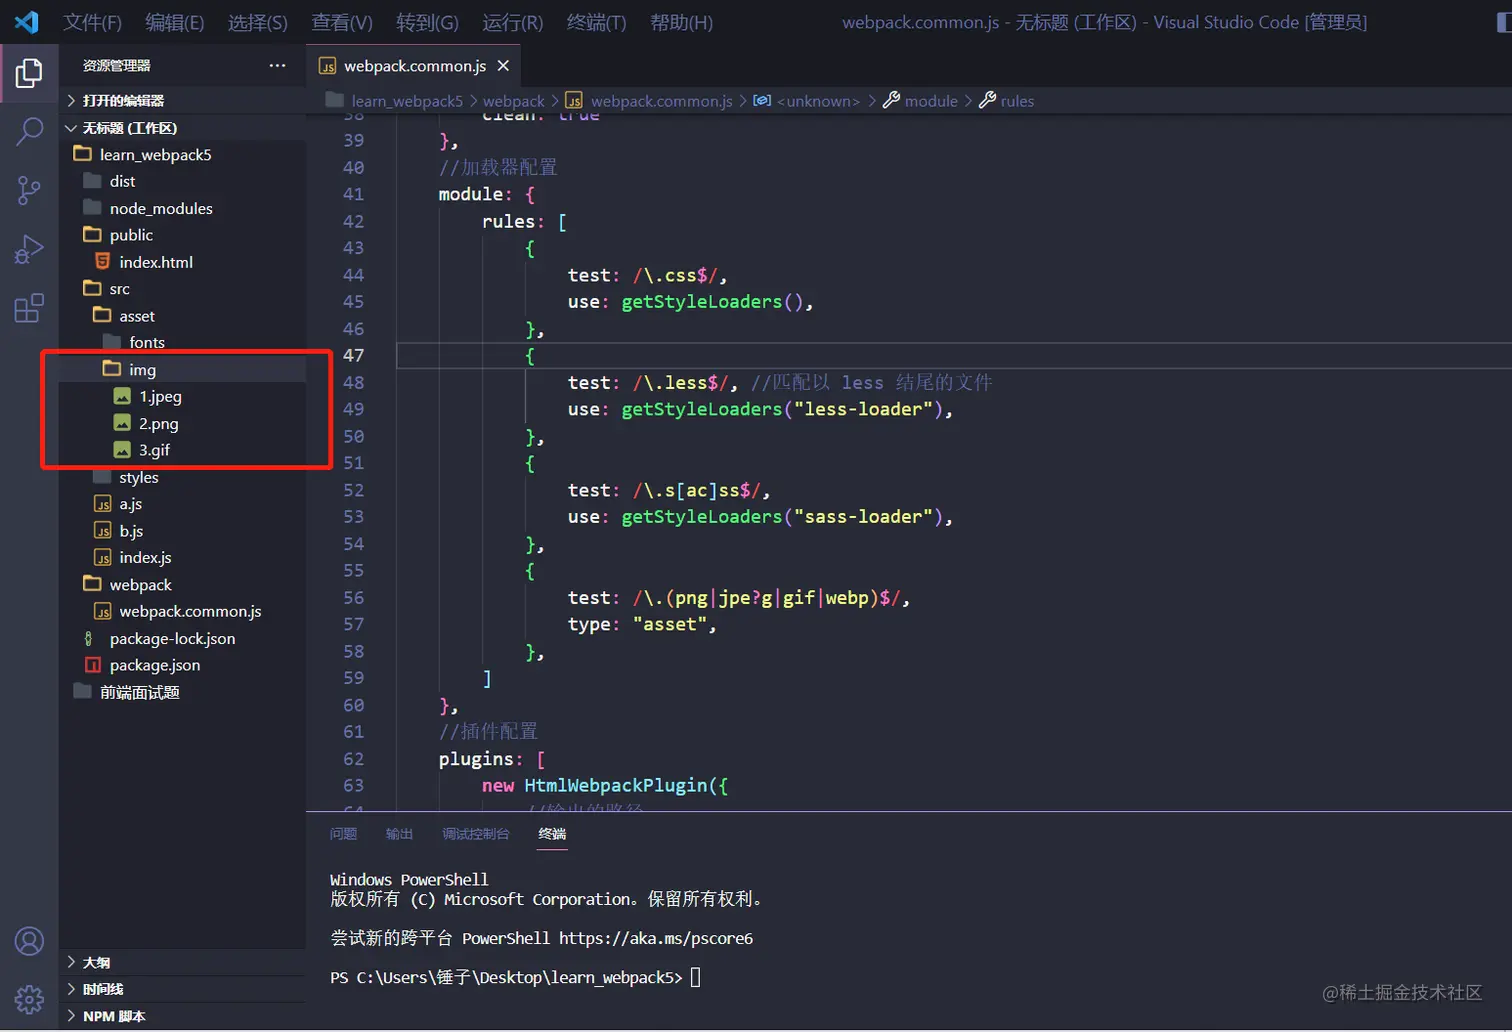Image resolution: width=1512 pixels, height=1032 pixels.
Task: Click line number 47 in the gutter
Action: [354, 355]
